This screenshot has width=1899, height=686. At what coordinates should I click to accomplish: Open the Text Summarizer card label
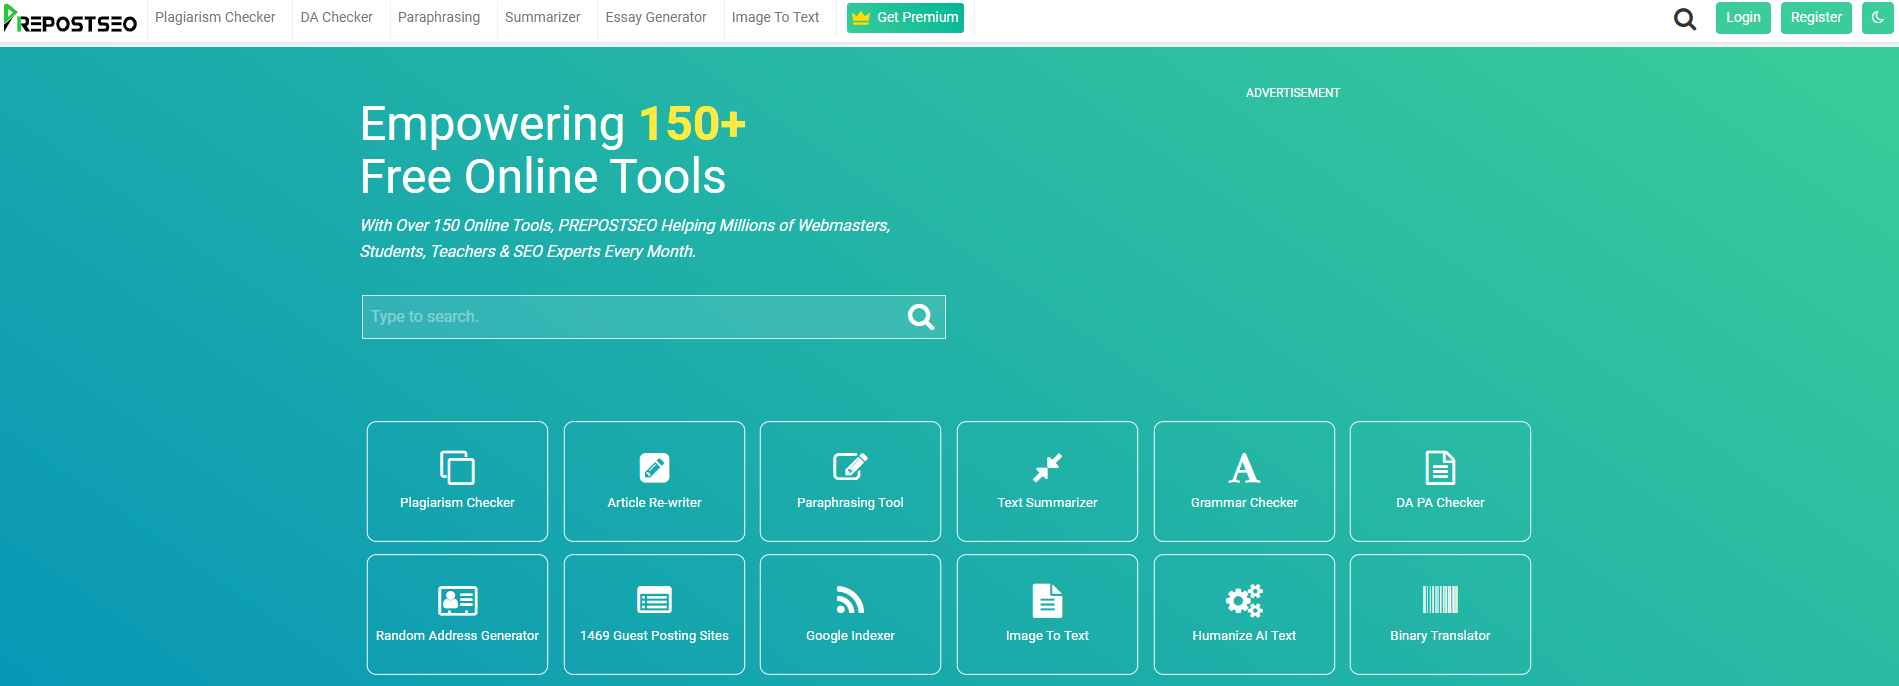pos(1047,503)
